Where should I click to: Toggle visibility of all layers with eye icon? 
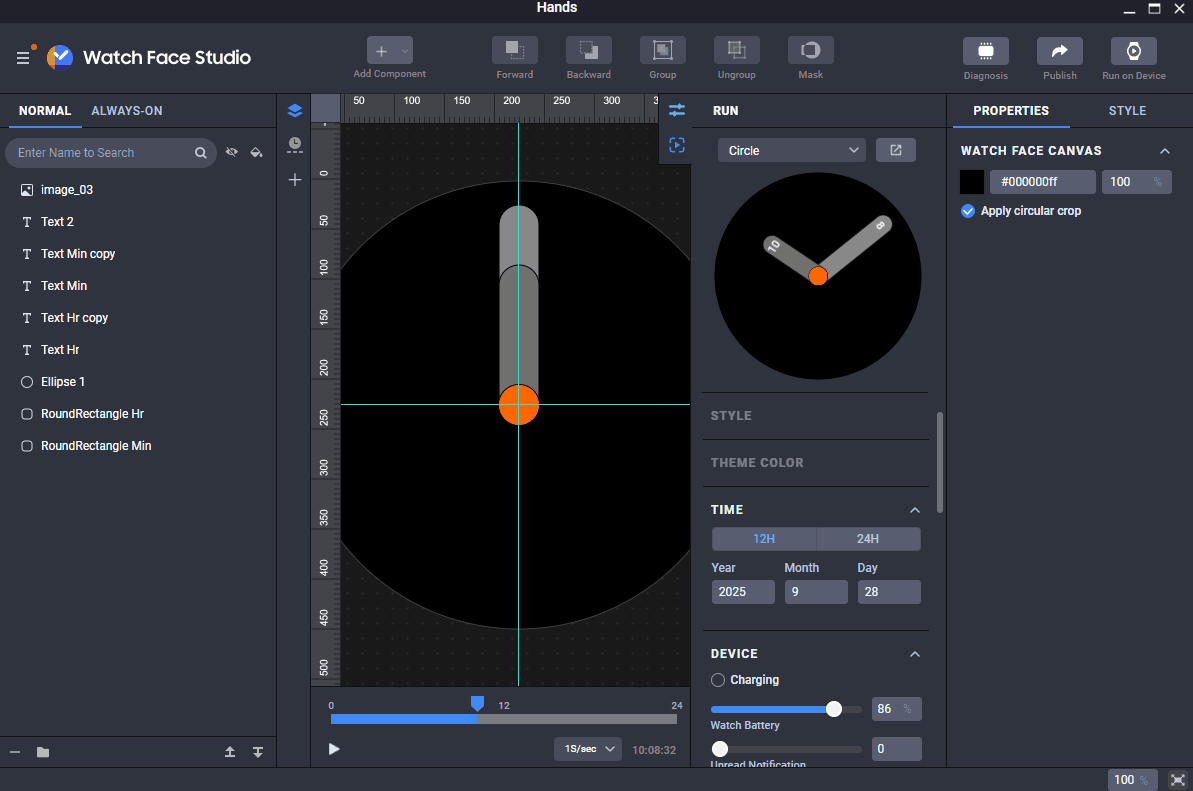coord(232,152)
